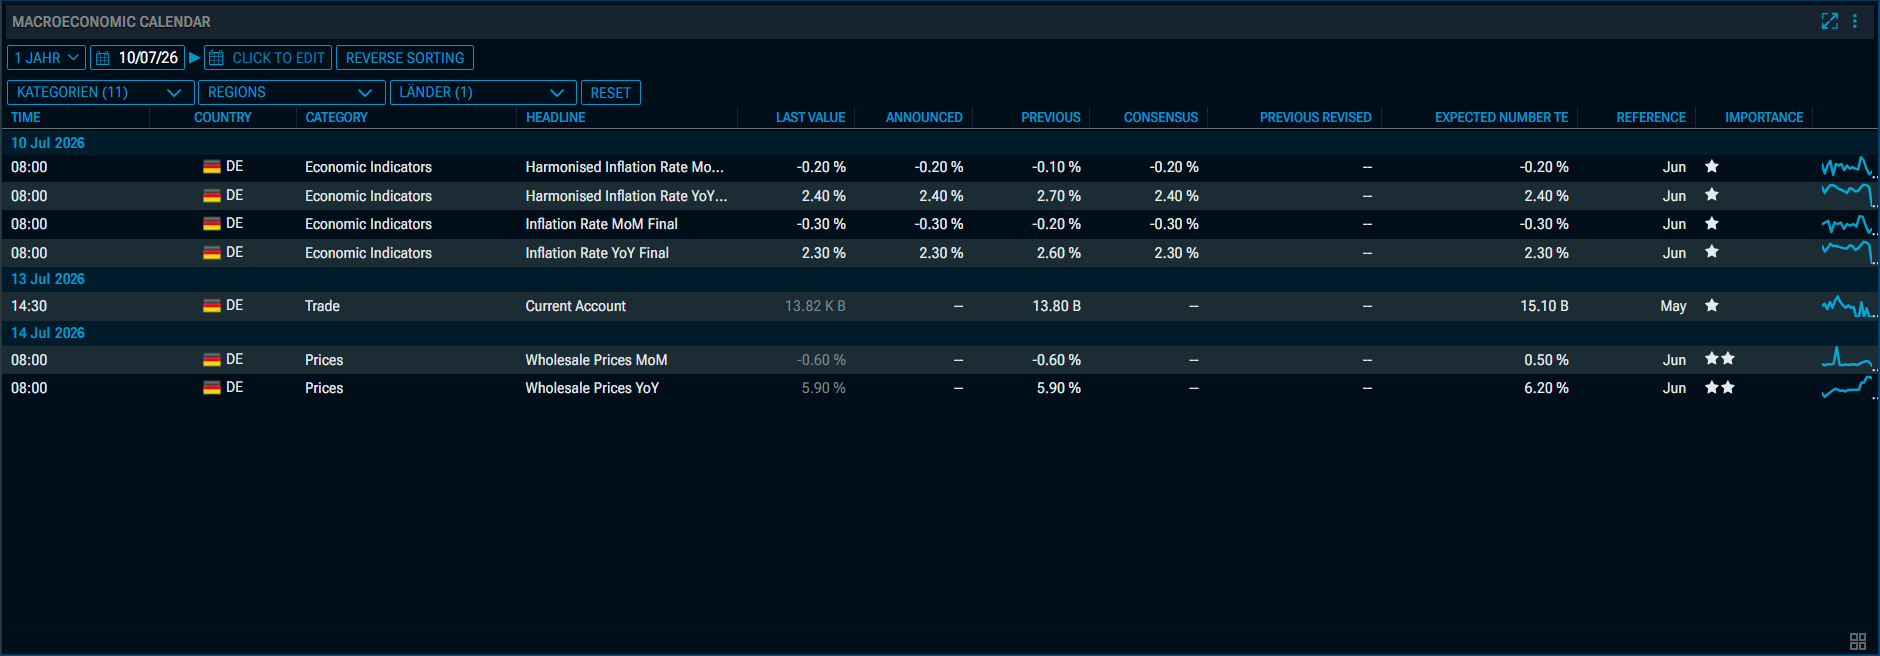The height and width of the screenshot is (656, 1880).
Task: Click the Harmonised Inflation Rate Mo... headline
Action: (x=625, y=167)
